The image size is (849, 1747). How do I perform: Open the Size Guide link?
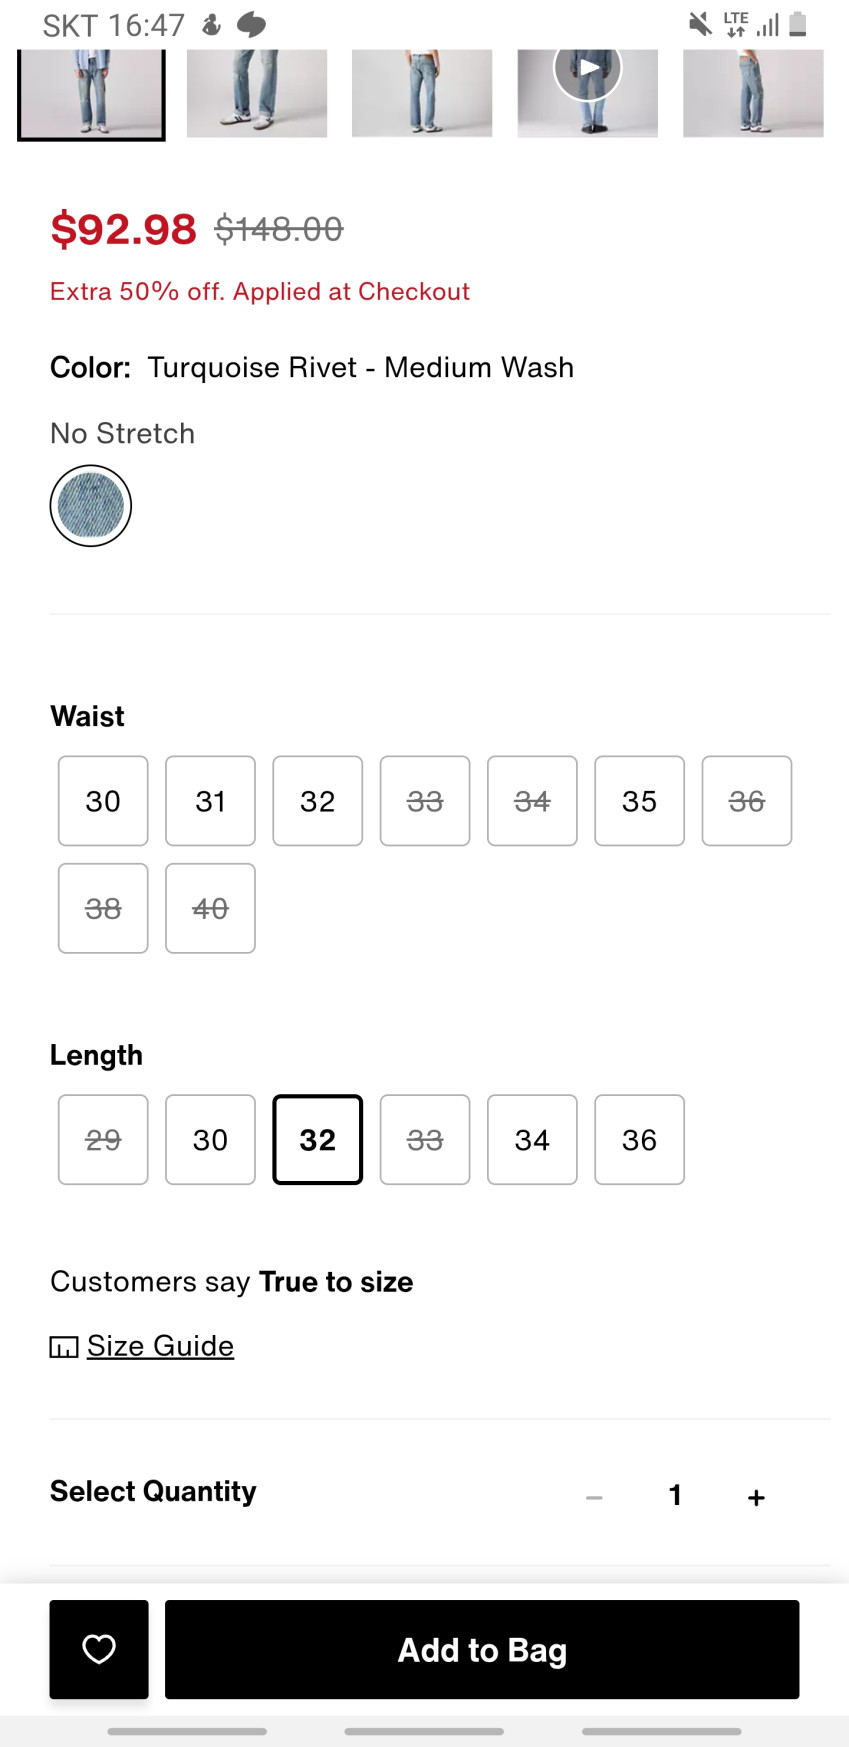160,1346
